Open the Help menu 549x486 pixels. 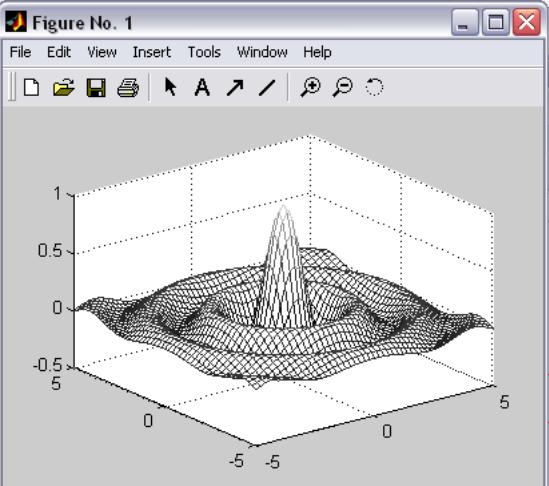coord(317,52)
